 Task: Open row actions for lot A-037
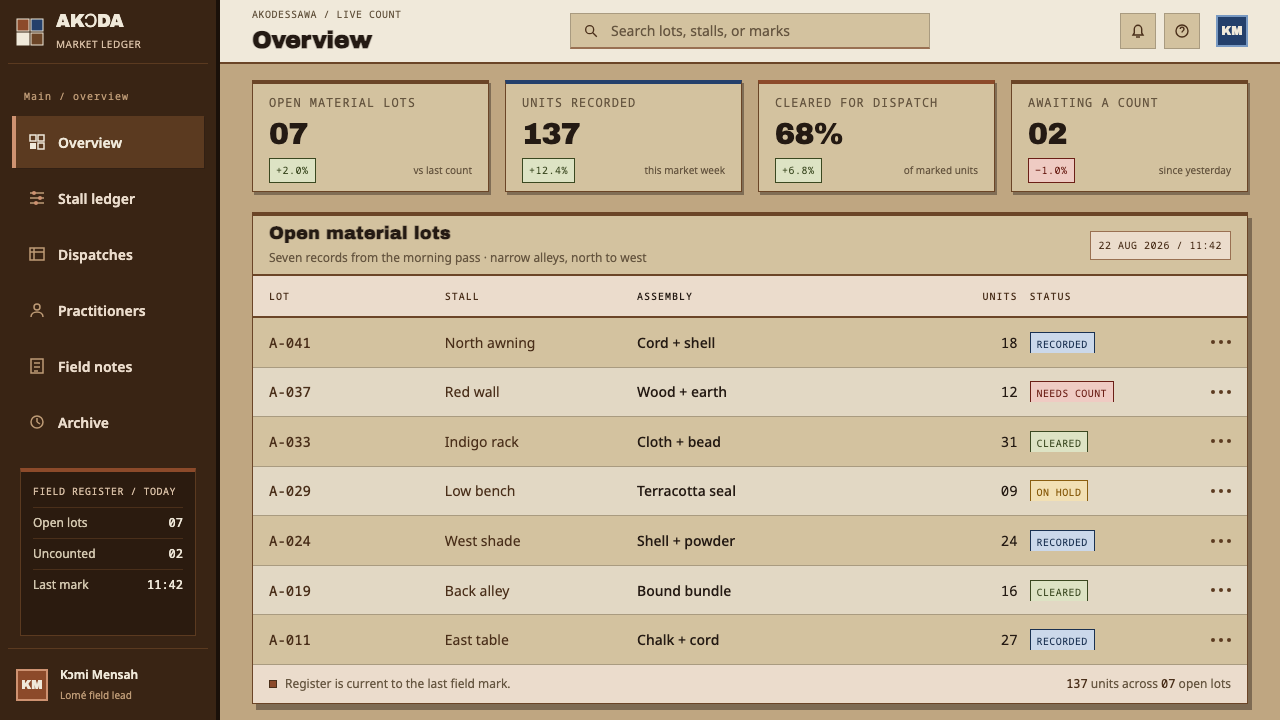click(x=1221, y=392)
